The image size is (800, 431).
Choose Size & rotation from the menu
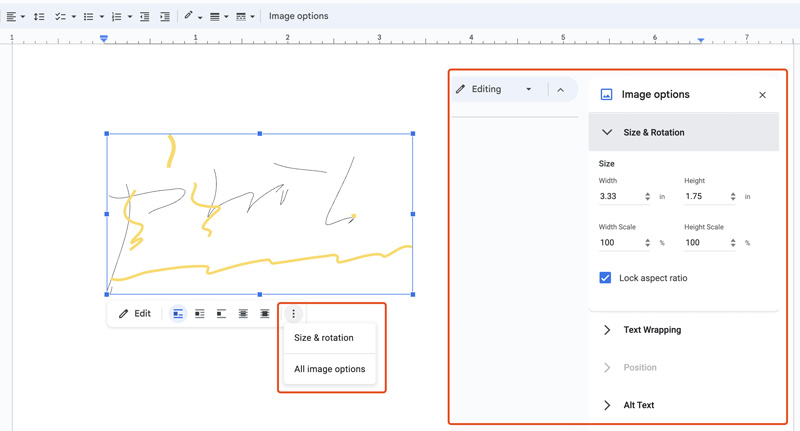point(323,338)
